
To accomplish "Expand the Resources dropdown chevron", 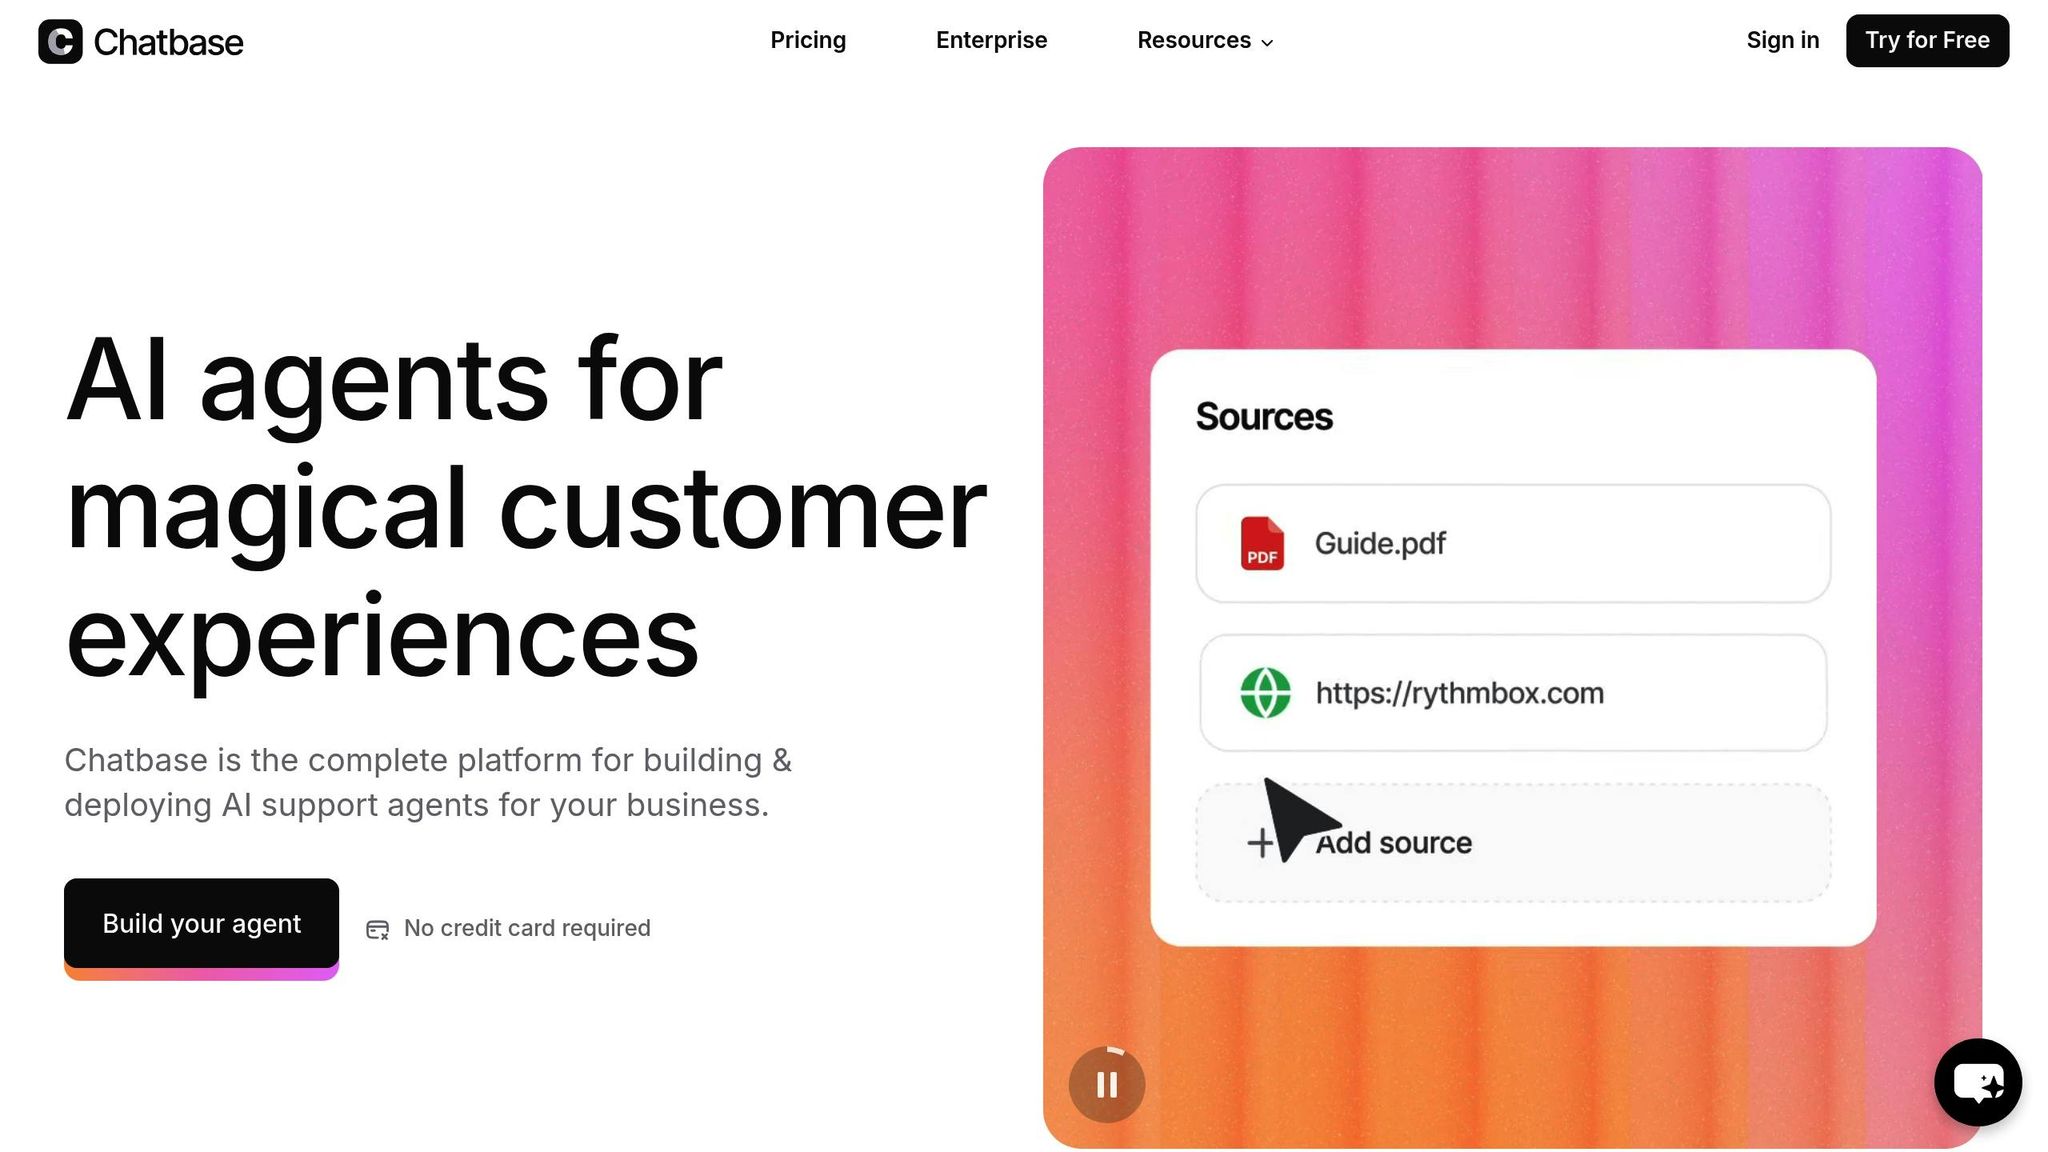I will 1267,42.
